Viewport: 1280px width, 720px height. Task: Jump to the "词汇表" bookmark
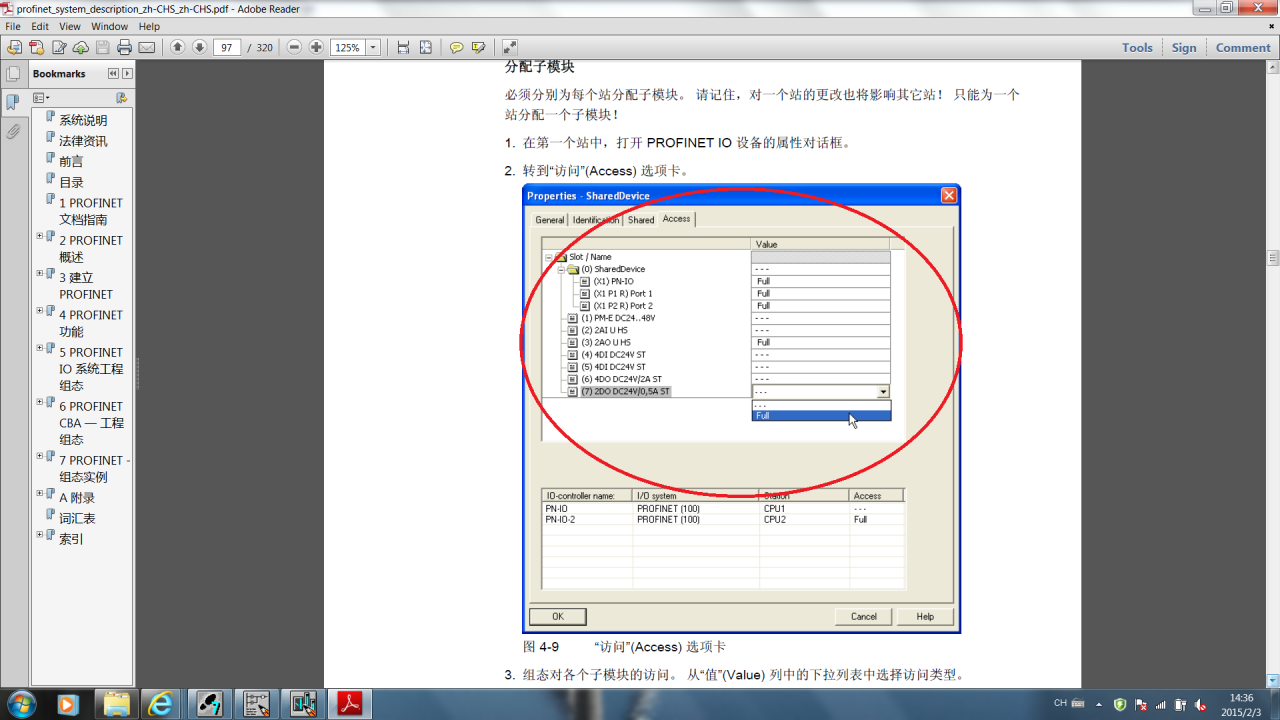[x=77, y=518]
